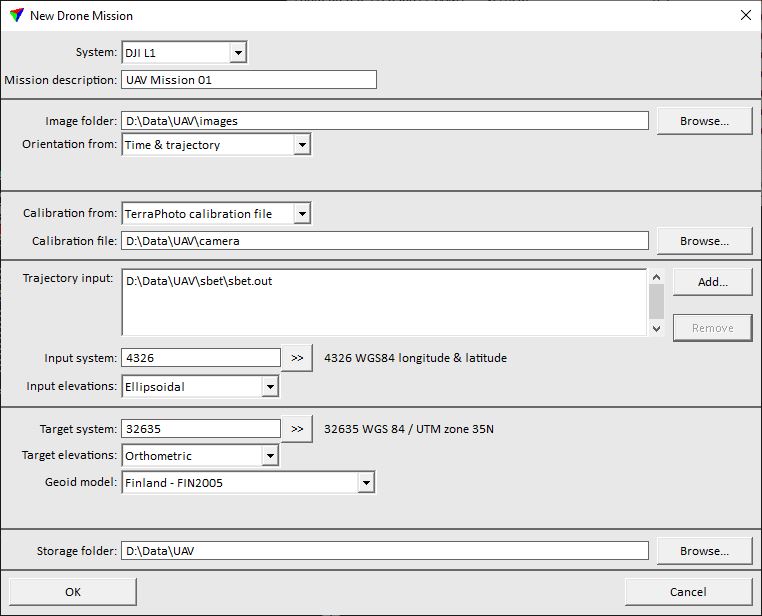Click the Mission description text field
This screenshot has height=616, width=762.
(248, 80)
